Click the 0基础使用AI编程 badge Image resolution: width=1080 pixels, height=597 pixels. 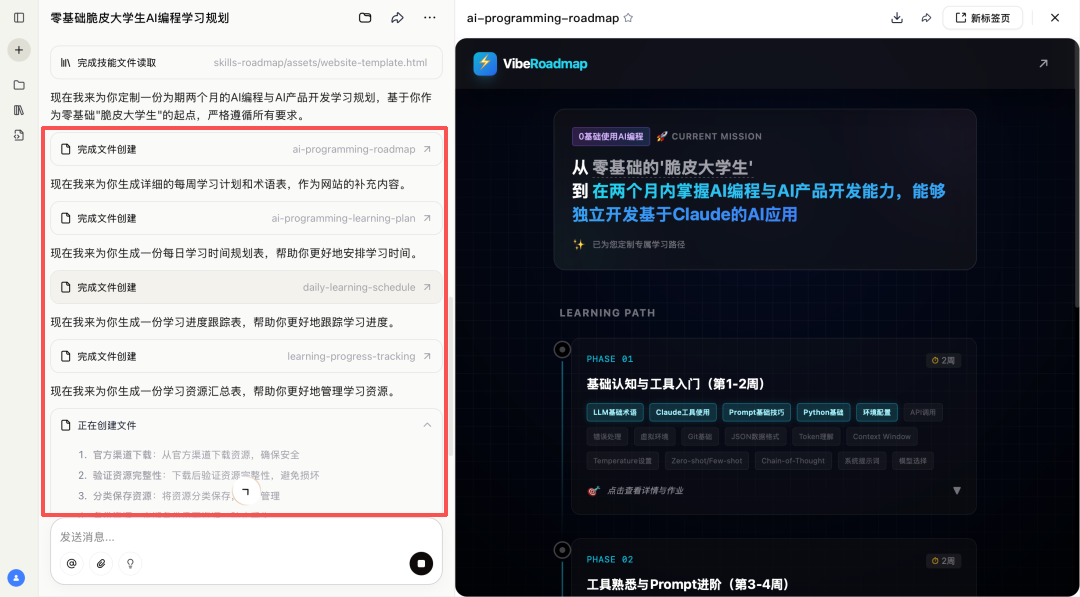pyautogui.click(x=611, y=136)
